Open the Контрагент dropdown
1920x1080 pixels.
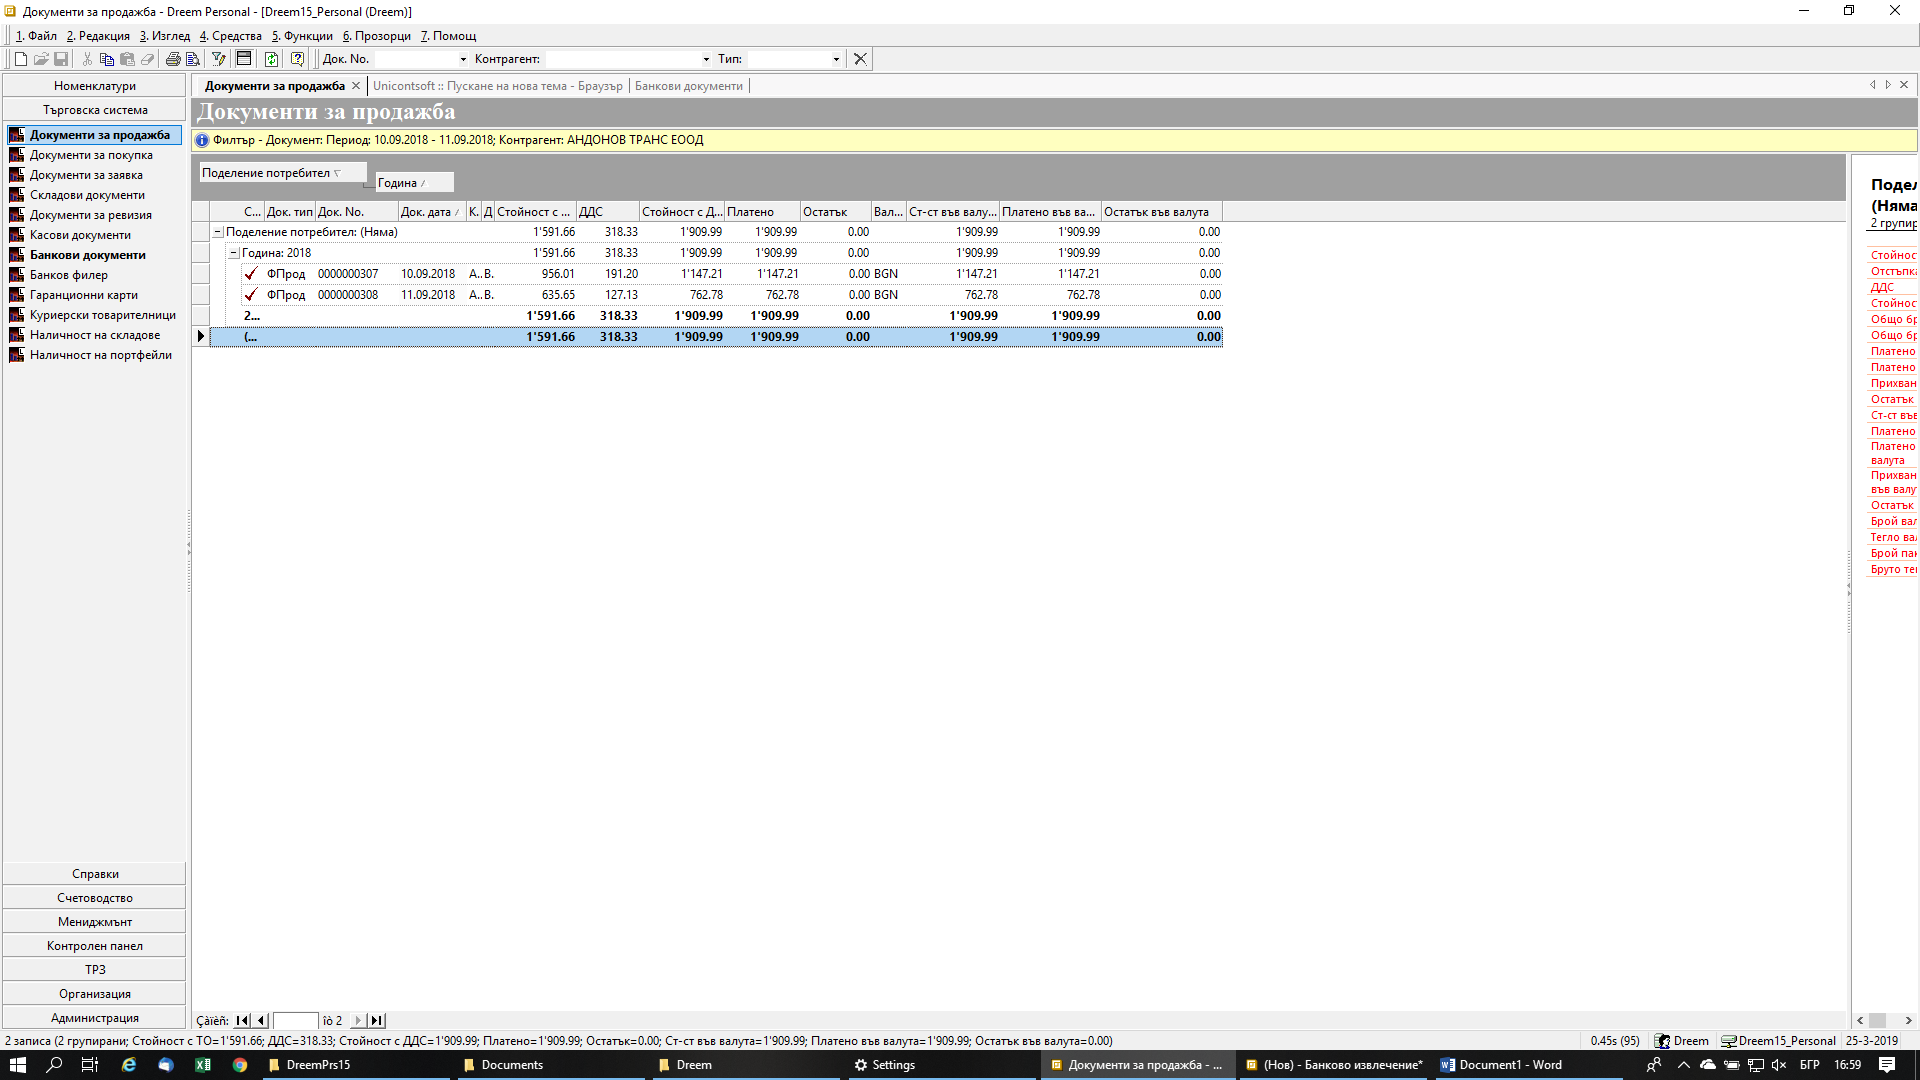point(706,59)
